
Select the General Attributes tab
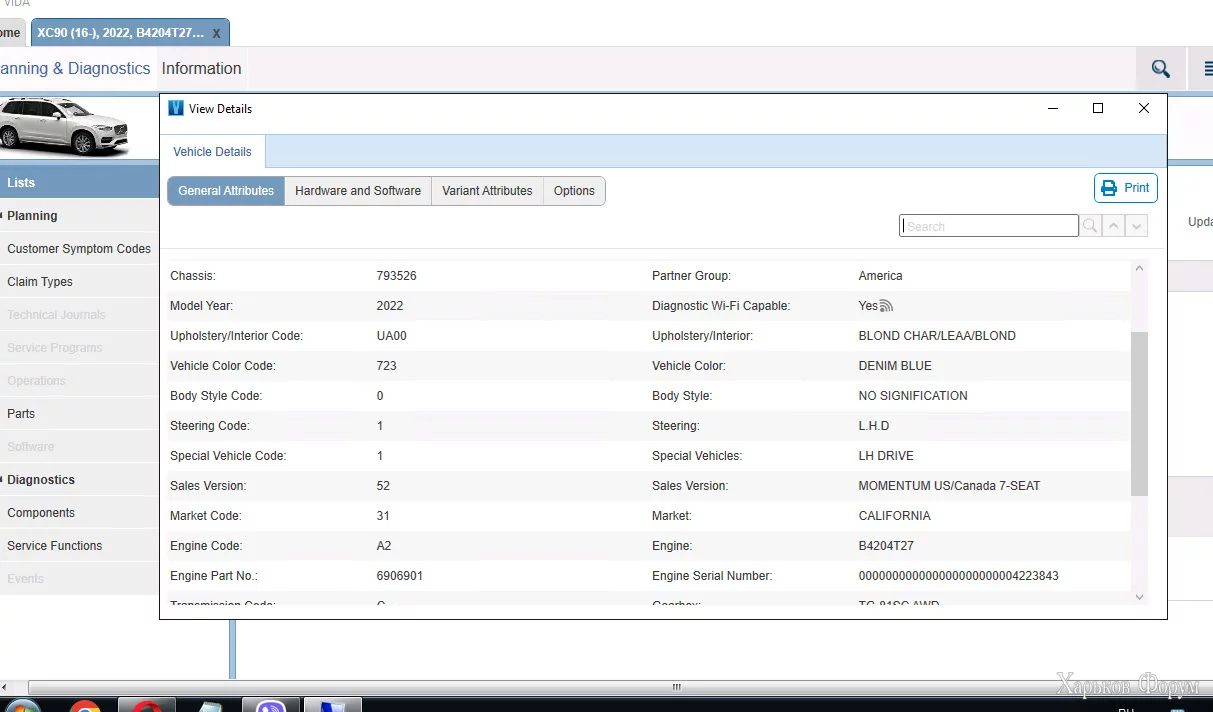click(226, 191)
